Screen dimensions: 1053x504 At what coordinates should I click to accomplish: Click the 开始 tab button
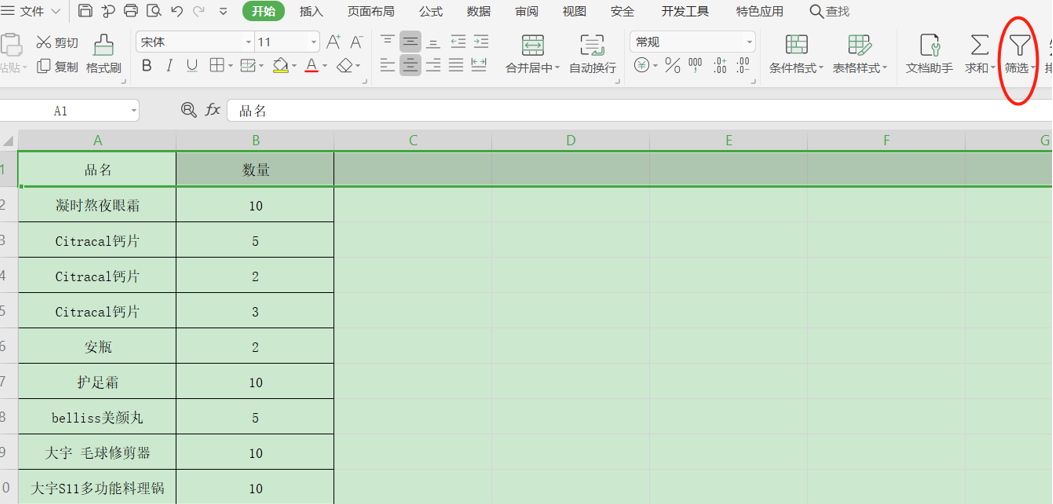263,11
